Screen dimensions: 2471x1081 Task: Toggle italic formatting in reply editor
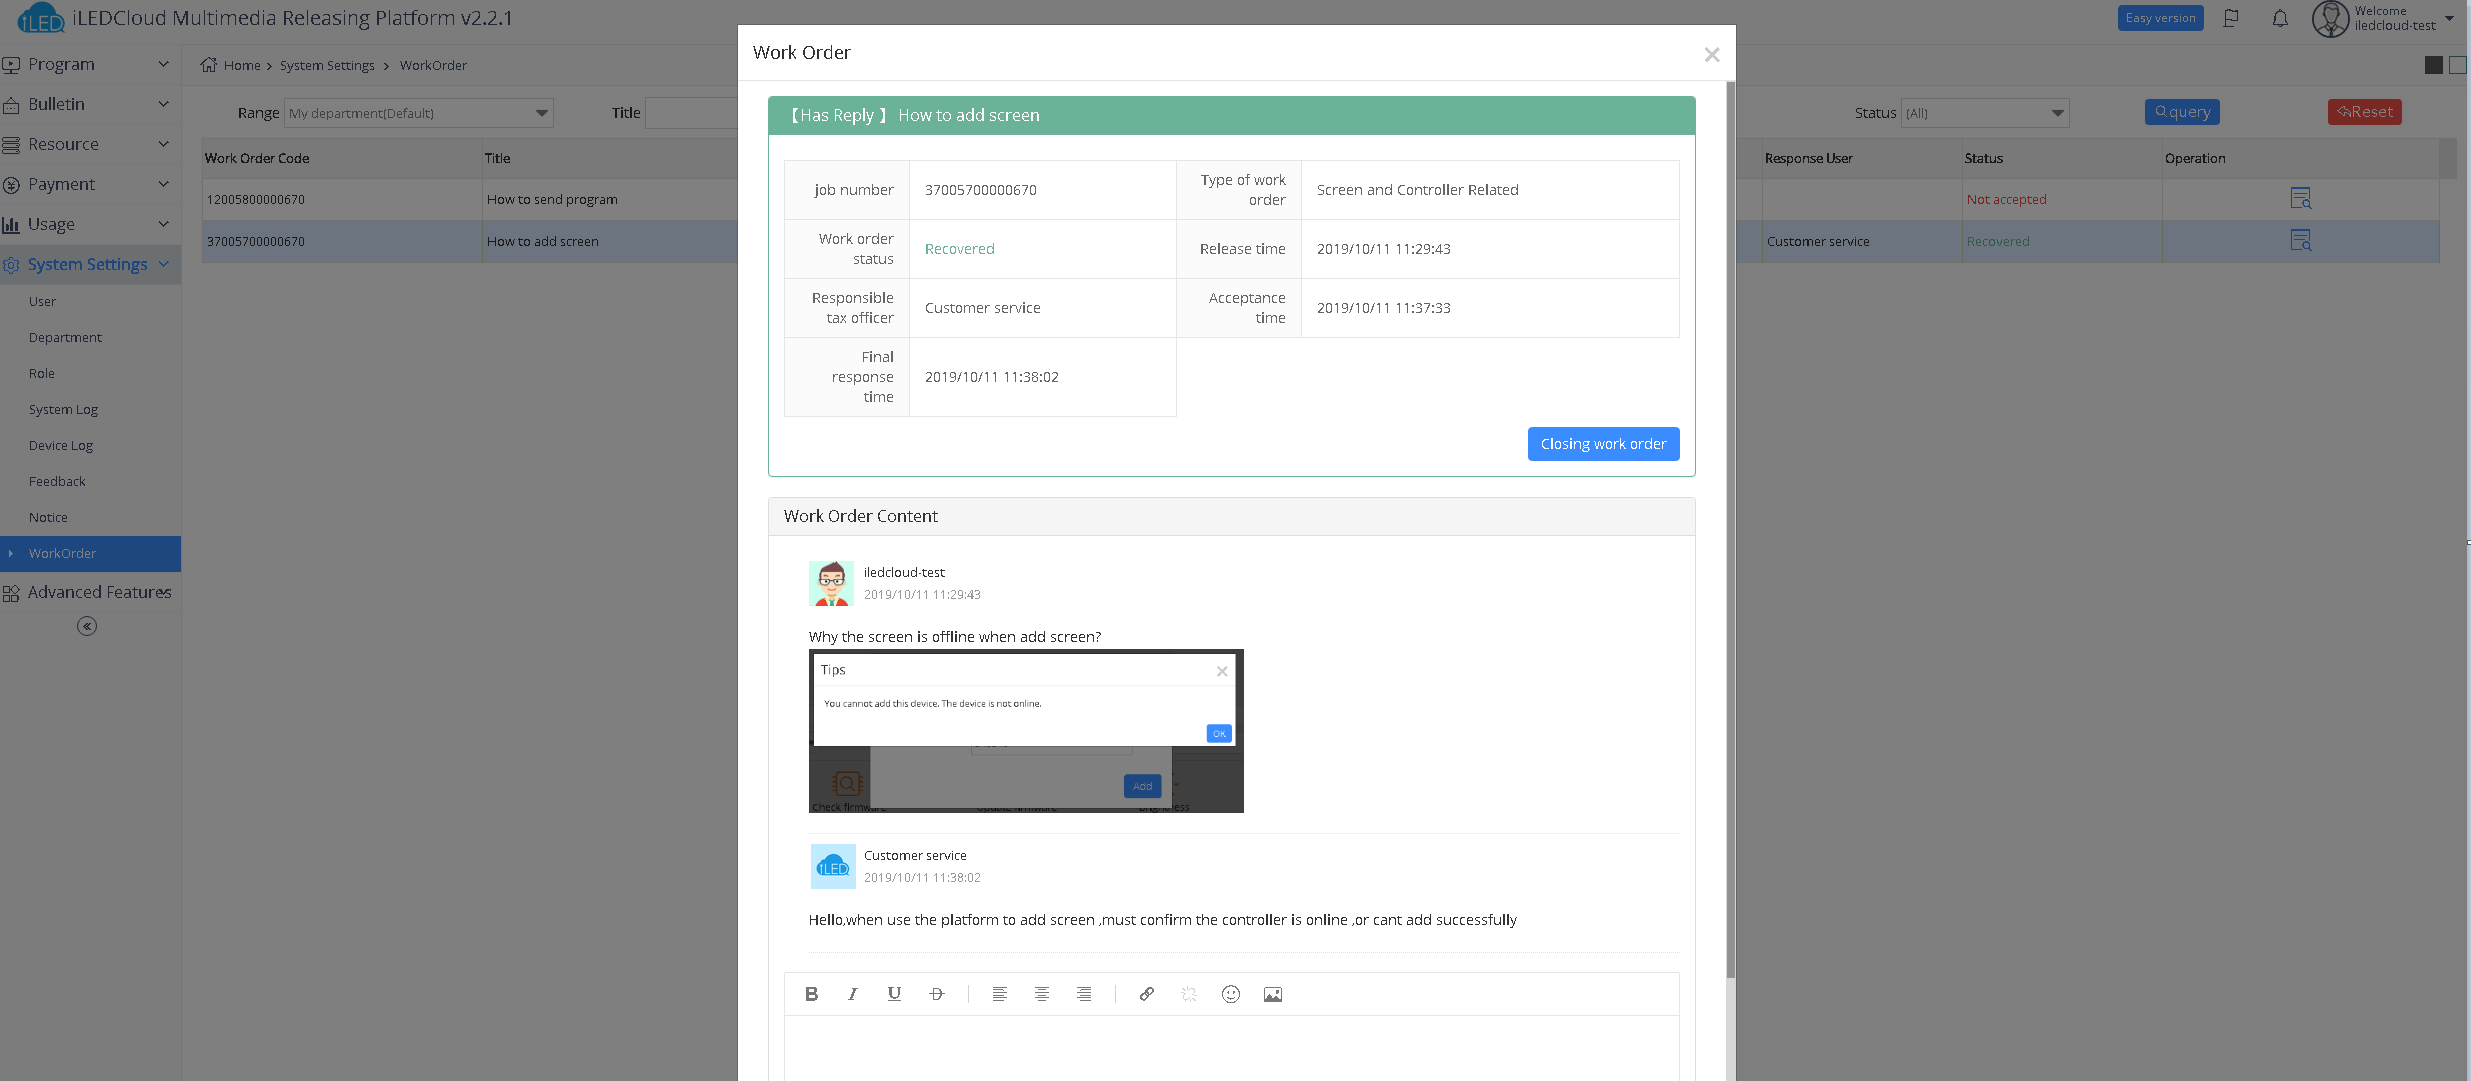click(852, 994)
